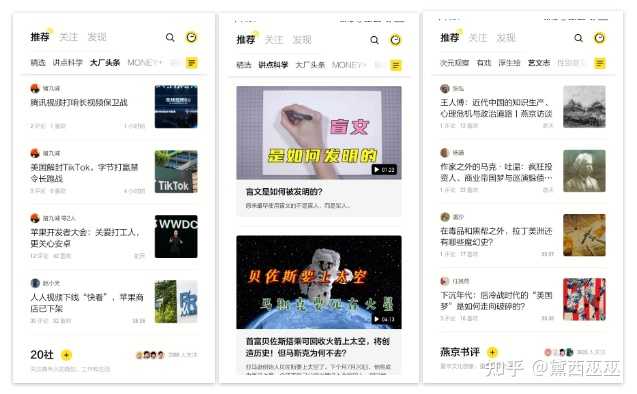637x394 pixels.
Task: Tap thumbnail beside 王人博 article
Action: coord(584,106)
